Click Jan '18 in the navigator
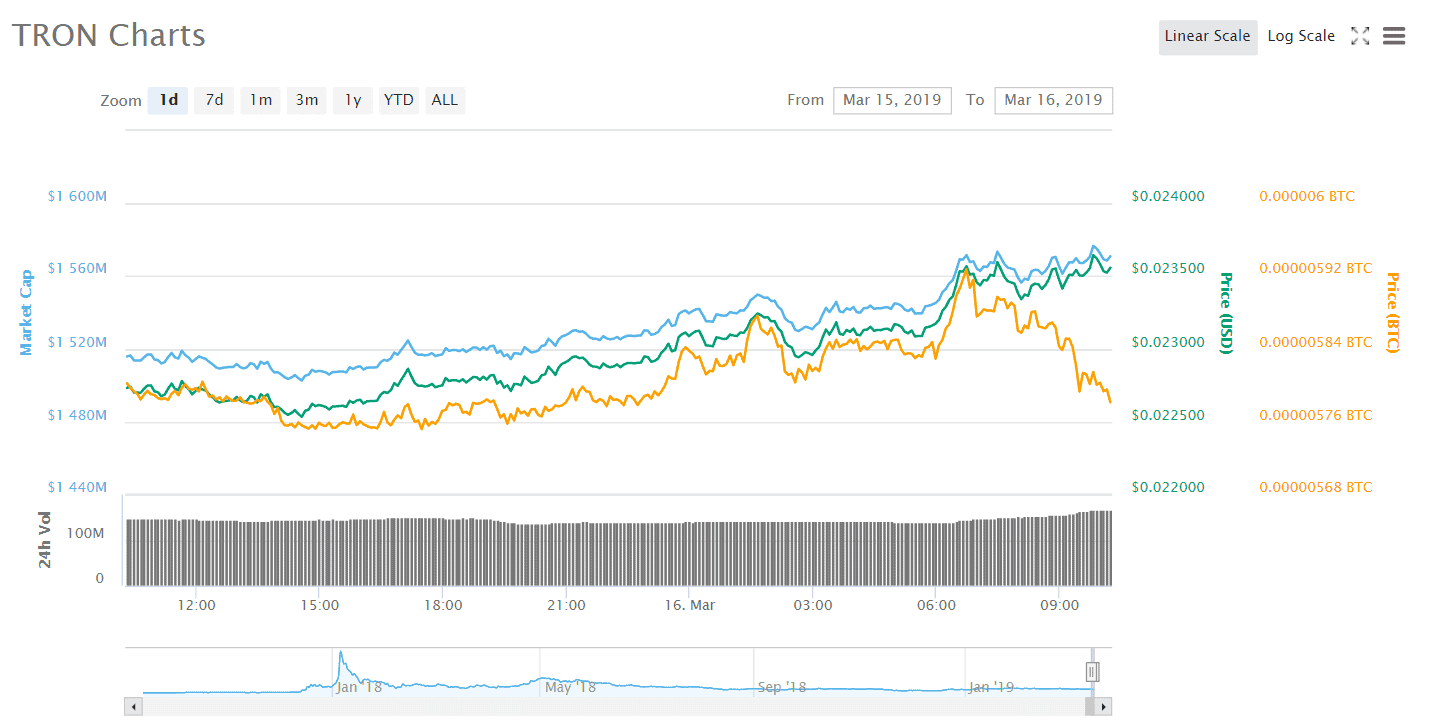Screen dimensions: 1440x723 (359, 687)
